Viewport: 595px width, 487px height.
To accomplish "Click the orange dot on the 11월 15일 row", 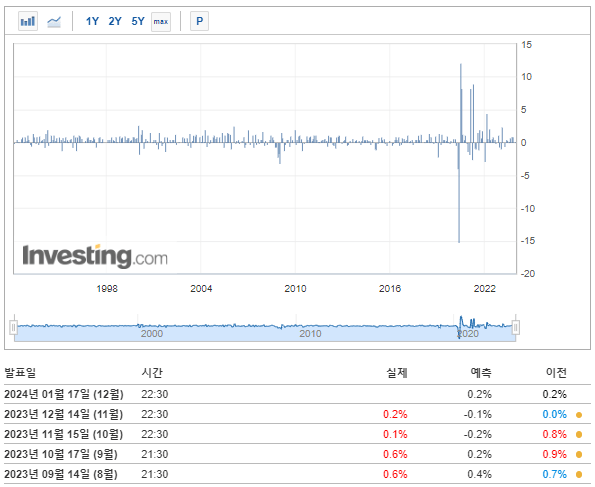I will pos(579,435).
